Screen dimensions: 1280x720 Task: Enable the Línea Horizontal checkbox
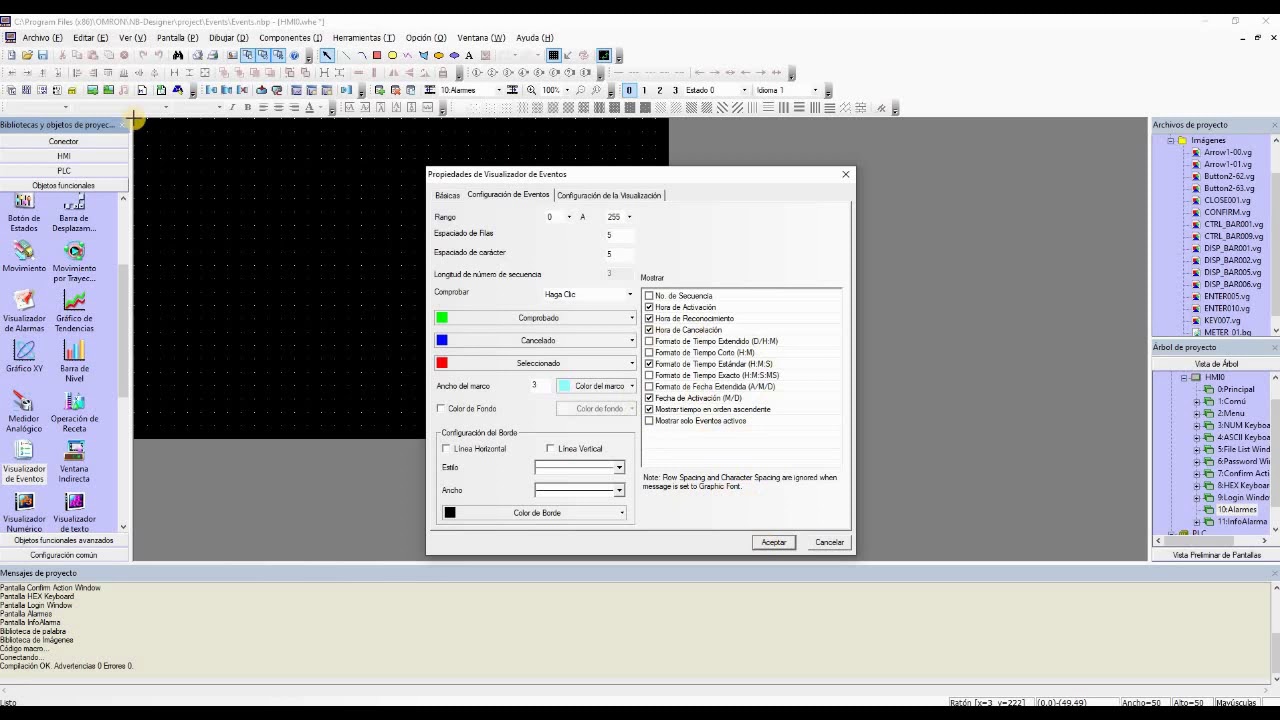coord(446,449)
